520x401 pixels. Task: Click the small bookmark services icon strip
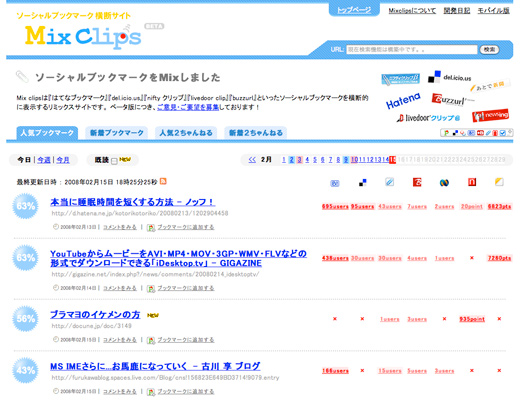point(477,133)
